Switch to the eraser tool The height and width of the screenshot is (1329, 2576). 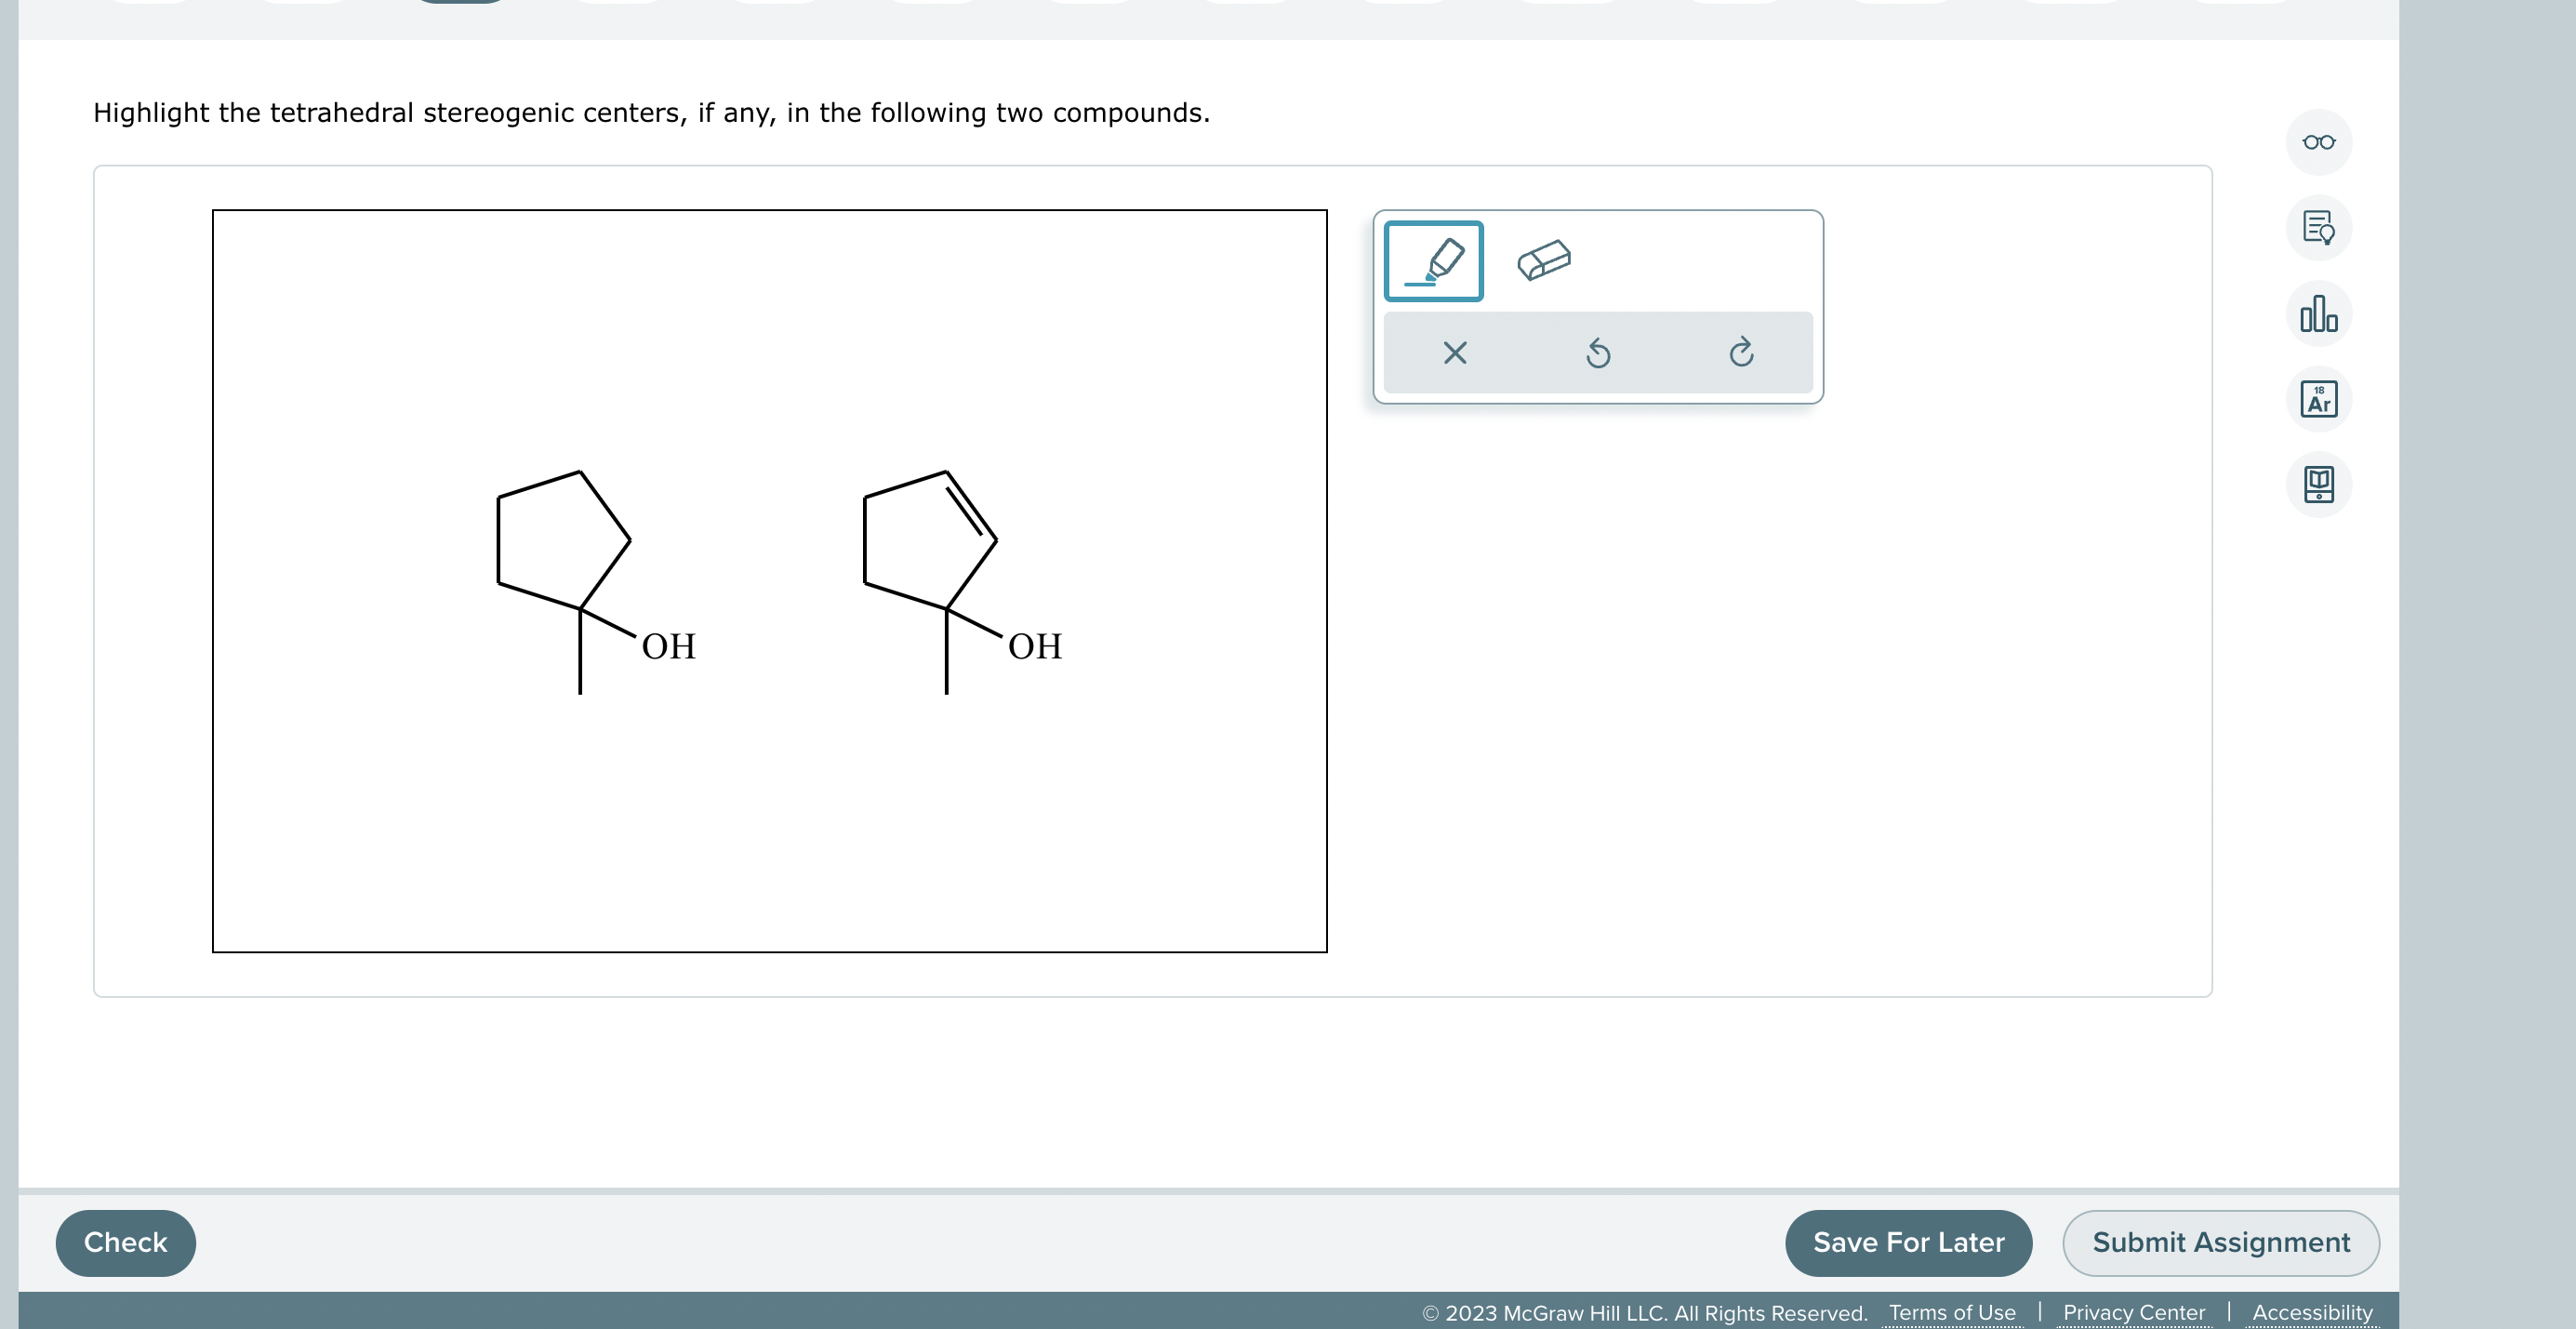point(1544,260)
